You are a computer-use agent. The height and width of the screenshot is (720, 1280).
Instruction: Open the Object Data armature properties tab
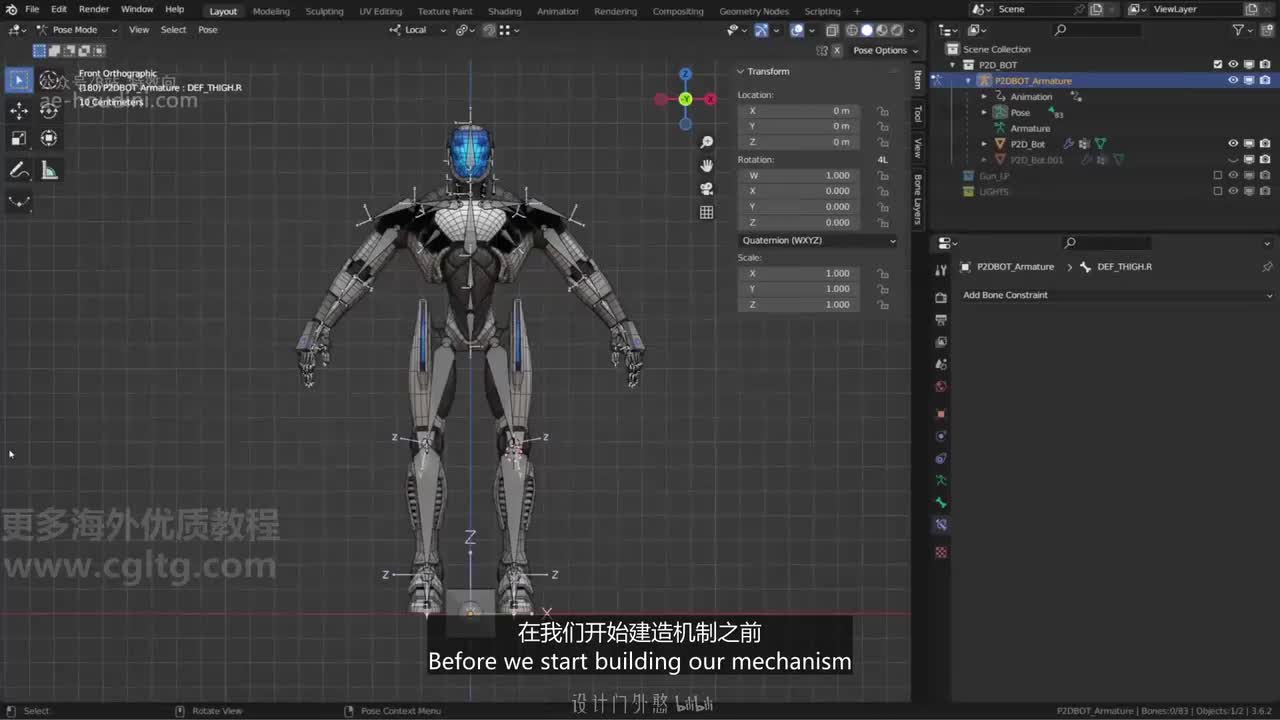point(941,481)
